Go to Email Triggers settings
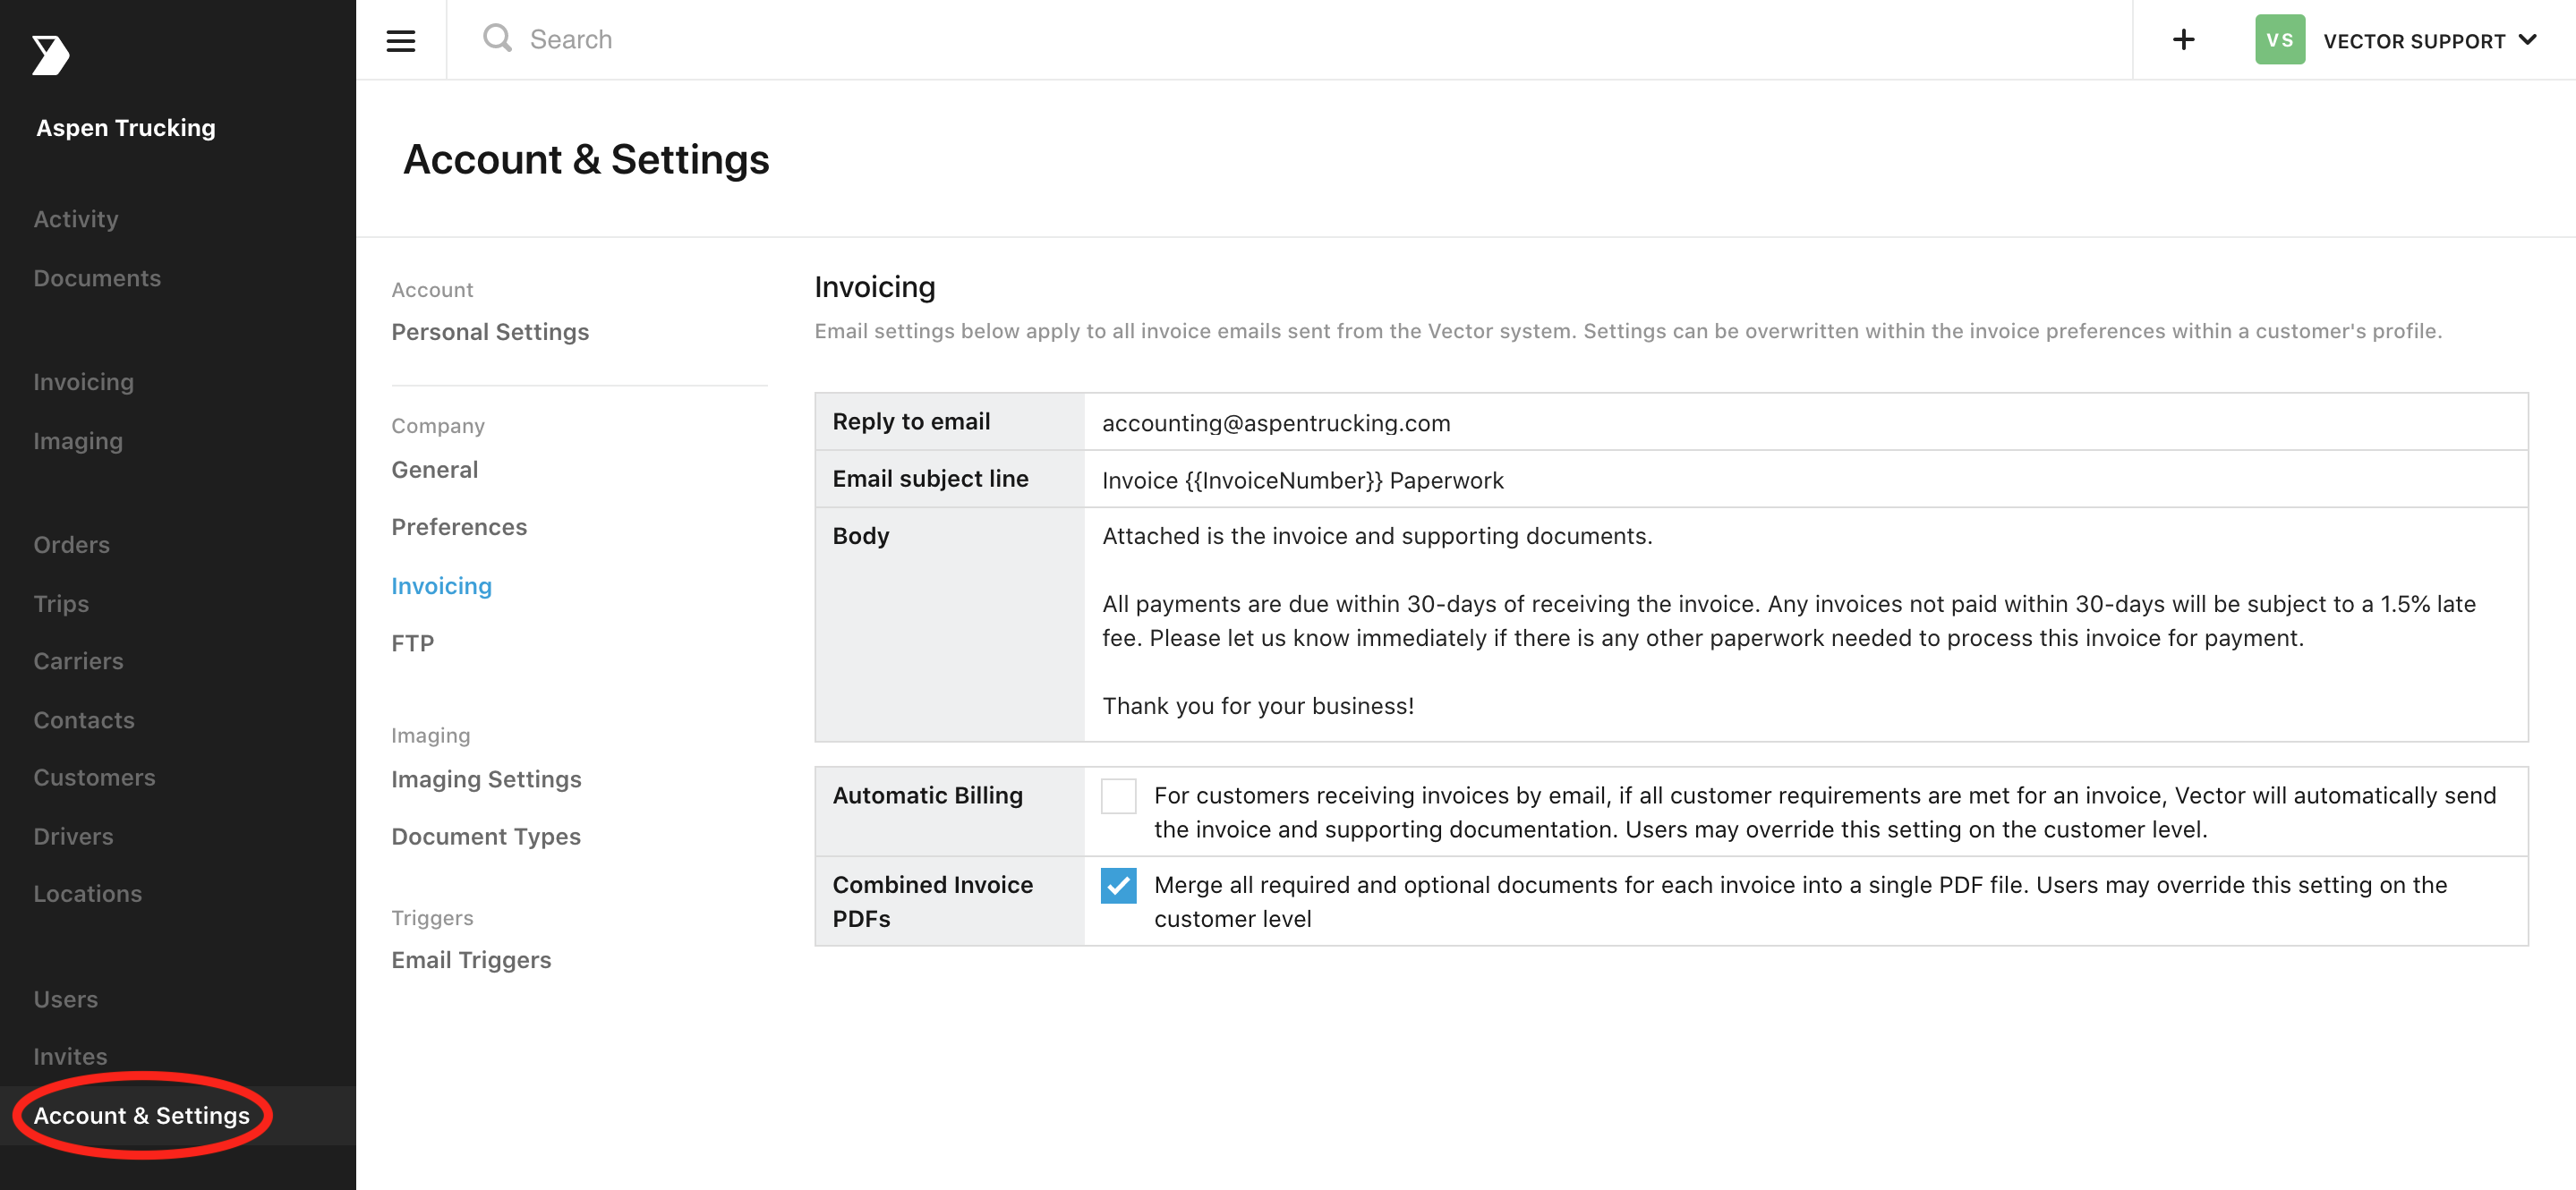This screenshot has height=1190, width=2576. pyautogui.click(x=471, y=959)
